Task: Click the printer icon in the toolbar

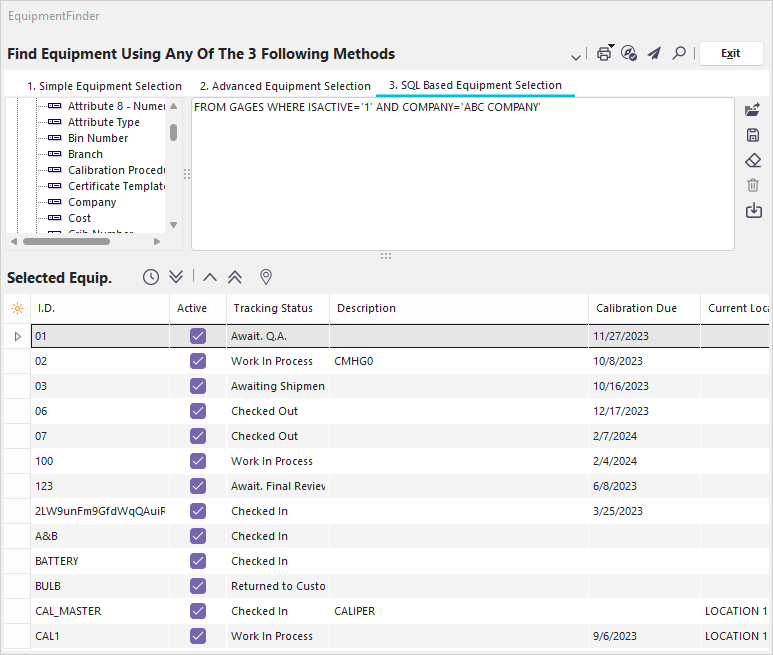Action: point(604,54)
